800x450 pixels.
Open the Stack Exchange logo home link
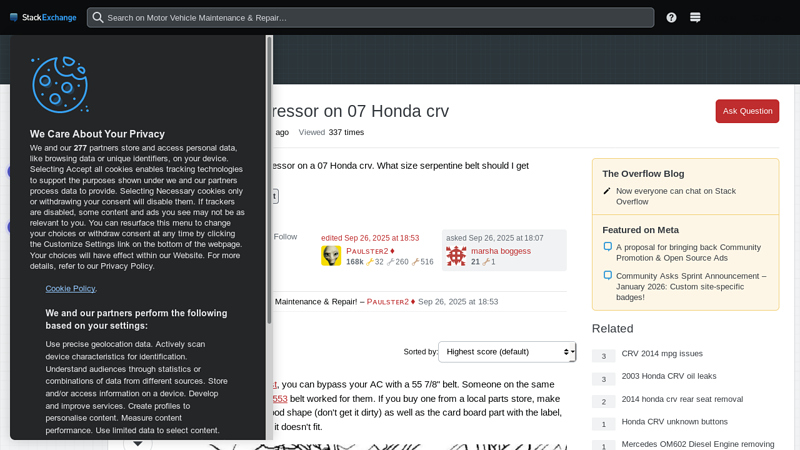pos(42,17)
